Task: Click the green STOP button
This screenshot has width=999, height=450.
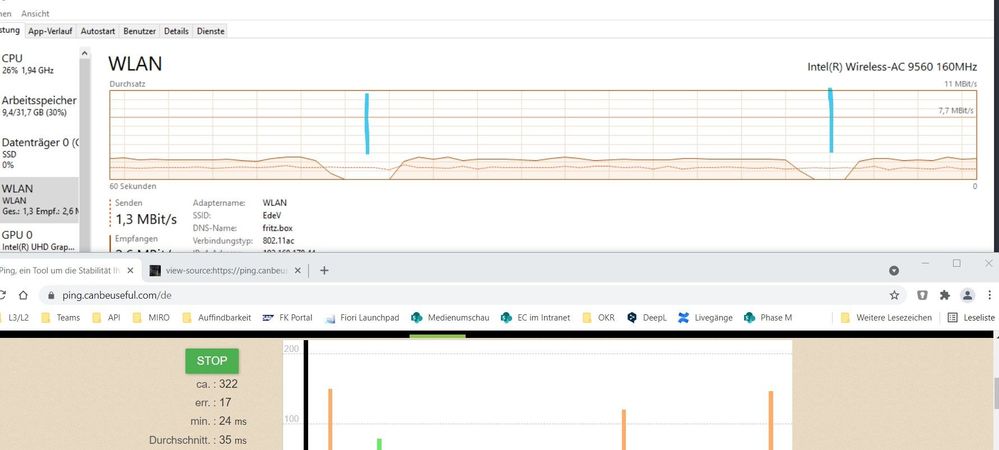Action: click(x=212, y=361)
